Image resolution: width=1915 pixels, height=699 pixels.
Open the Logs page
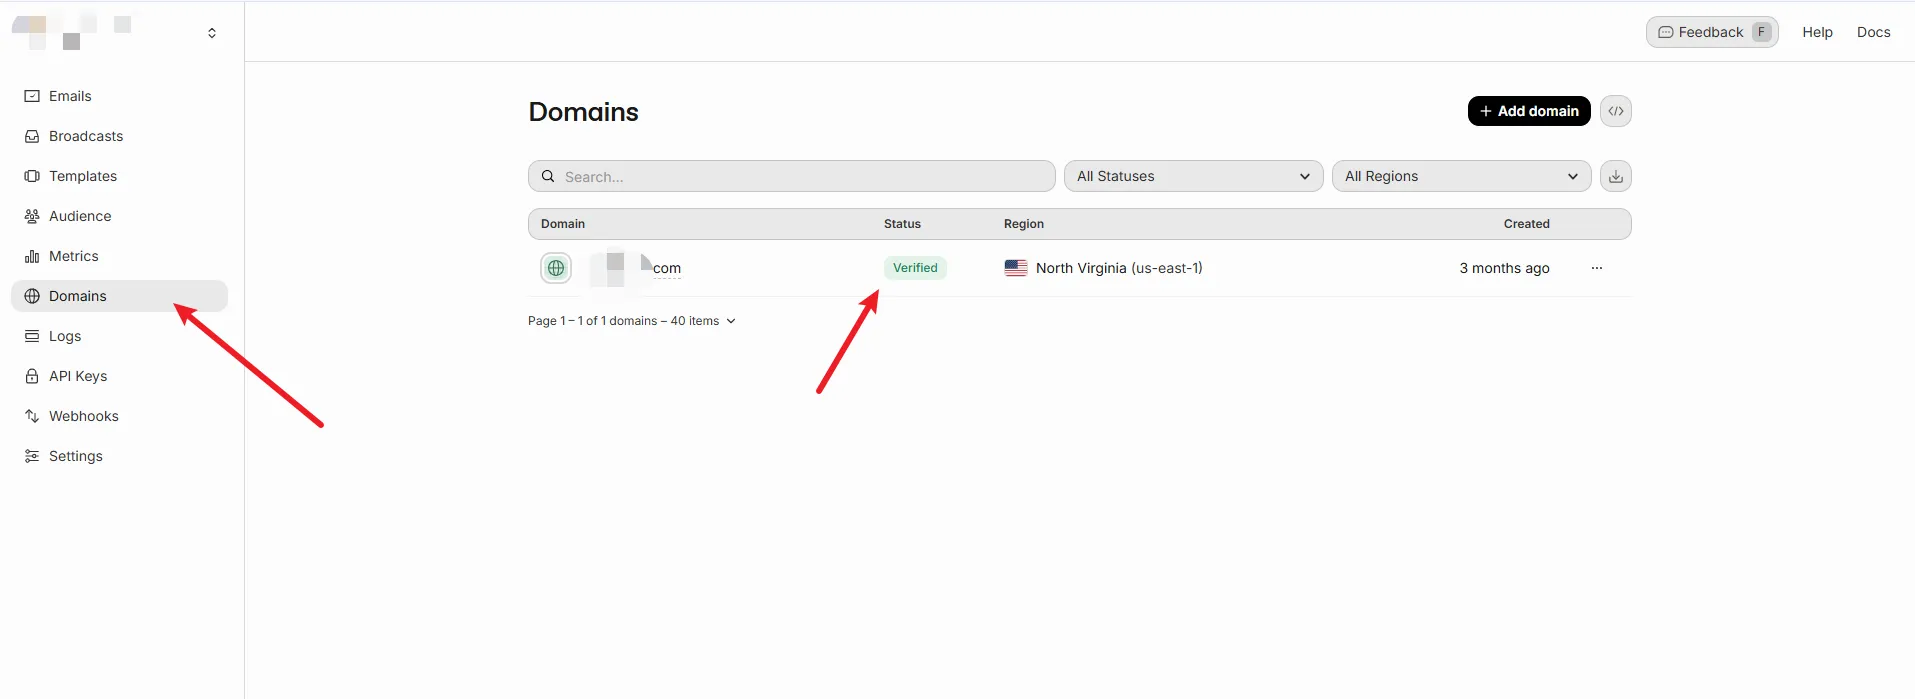pos(65,336)
